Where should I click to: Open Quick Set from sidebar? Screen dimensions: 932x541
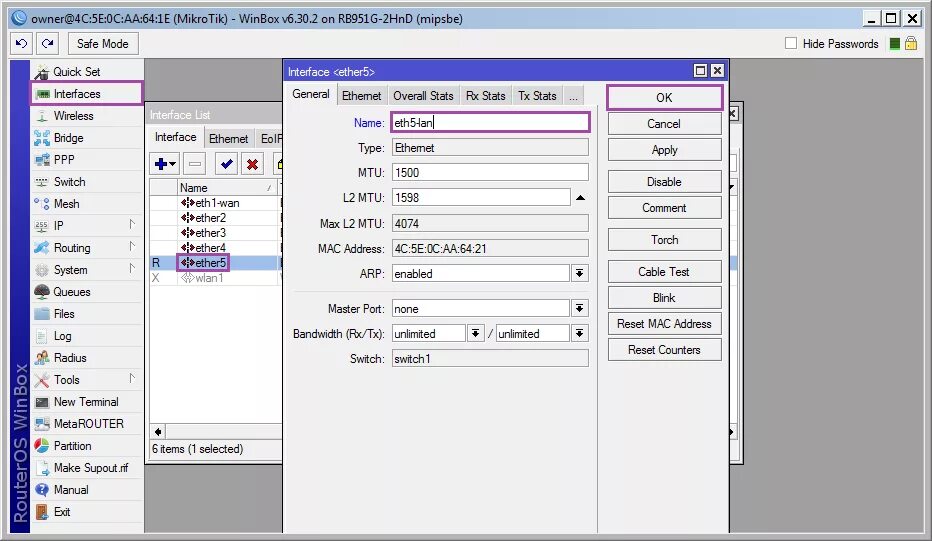point(87,72)
